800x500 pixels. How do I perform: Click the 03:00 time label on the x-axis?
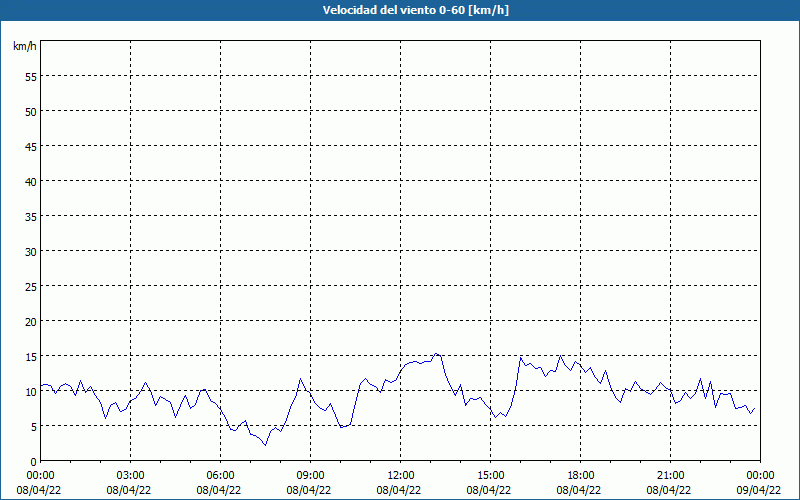coord(130,475)
